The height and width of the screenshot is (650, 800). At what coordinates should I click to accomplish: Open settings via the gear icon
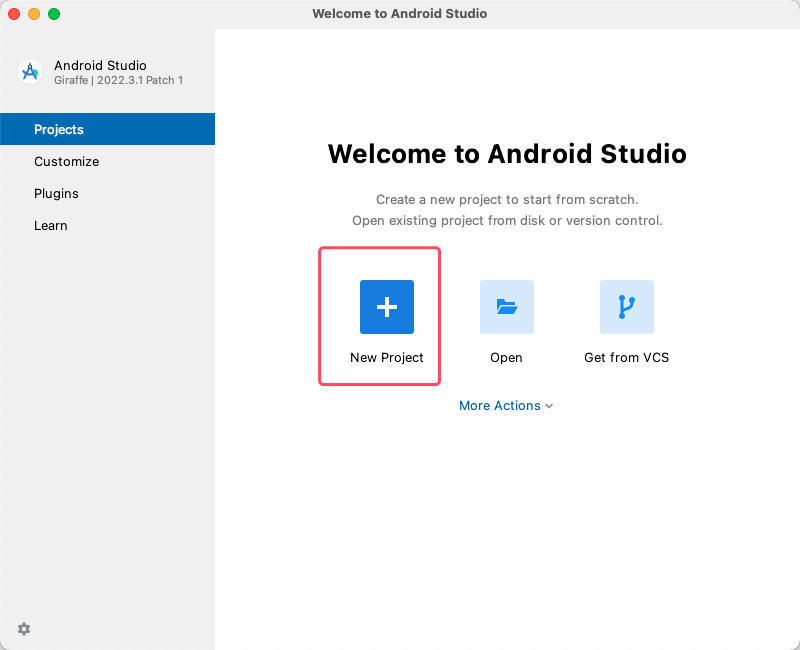pos(24,629)
